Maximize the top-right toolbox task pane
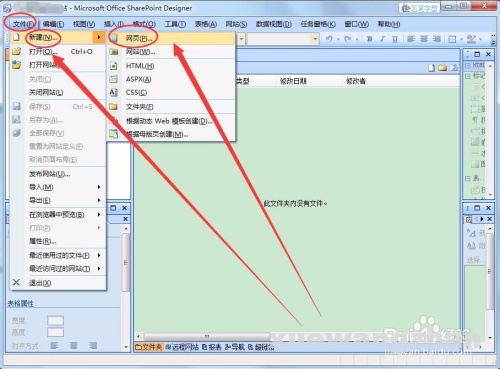This screenshot has height=369, width=500. tap(477, 54)
